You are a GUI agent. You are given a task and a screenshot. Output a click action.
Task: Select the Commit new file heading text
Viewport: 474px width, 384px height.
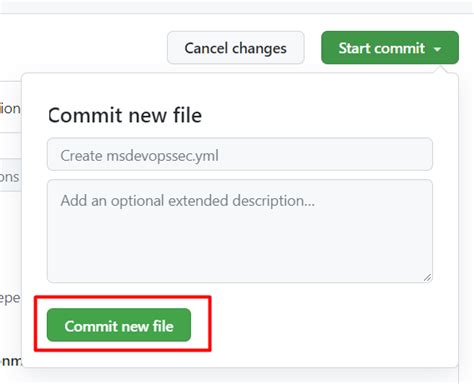pyautogui.click(x=125, y=115)
